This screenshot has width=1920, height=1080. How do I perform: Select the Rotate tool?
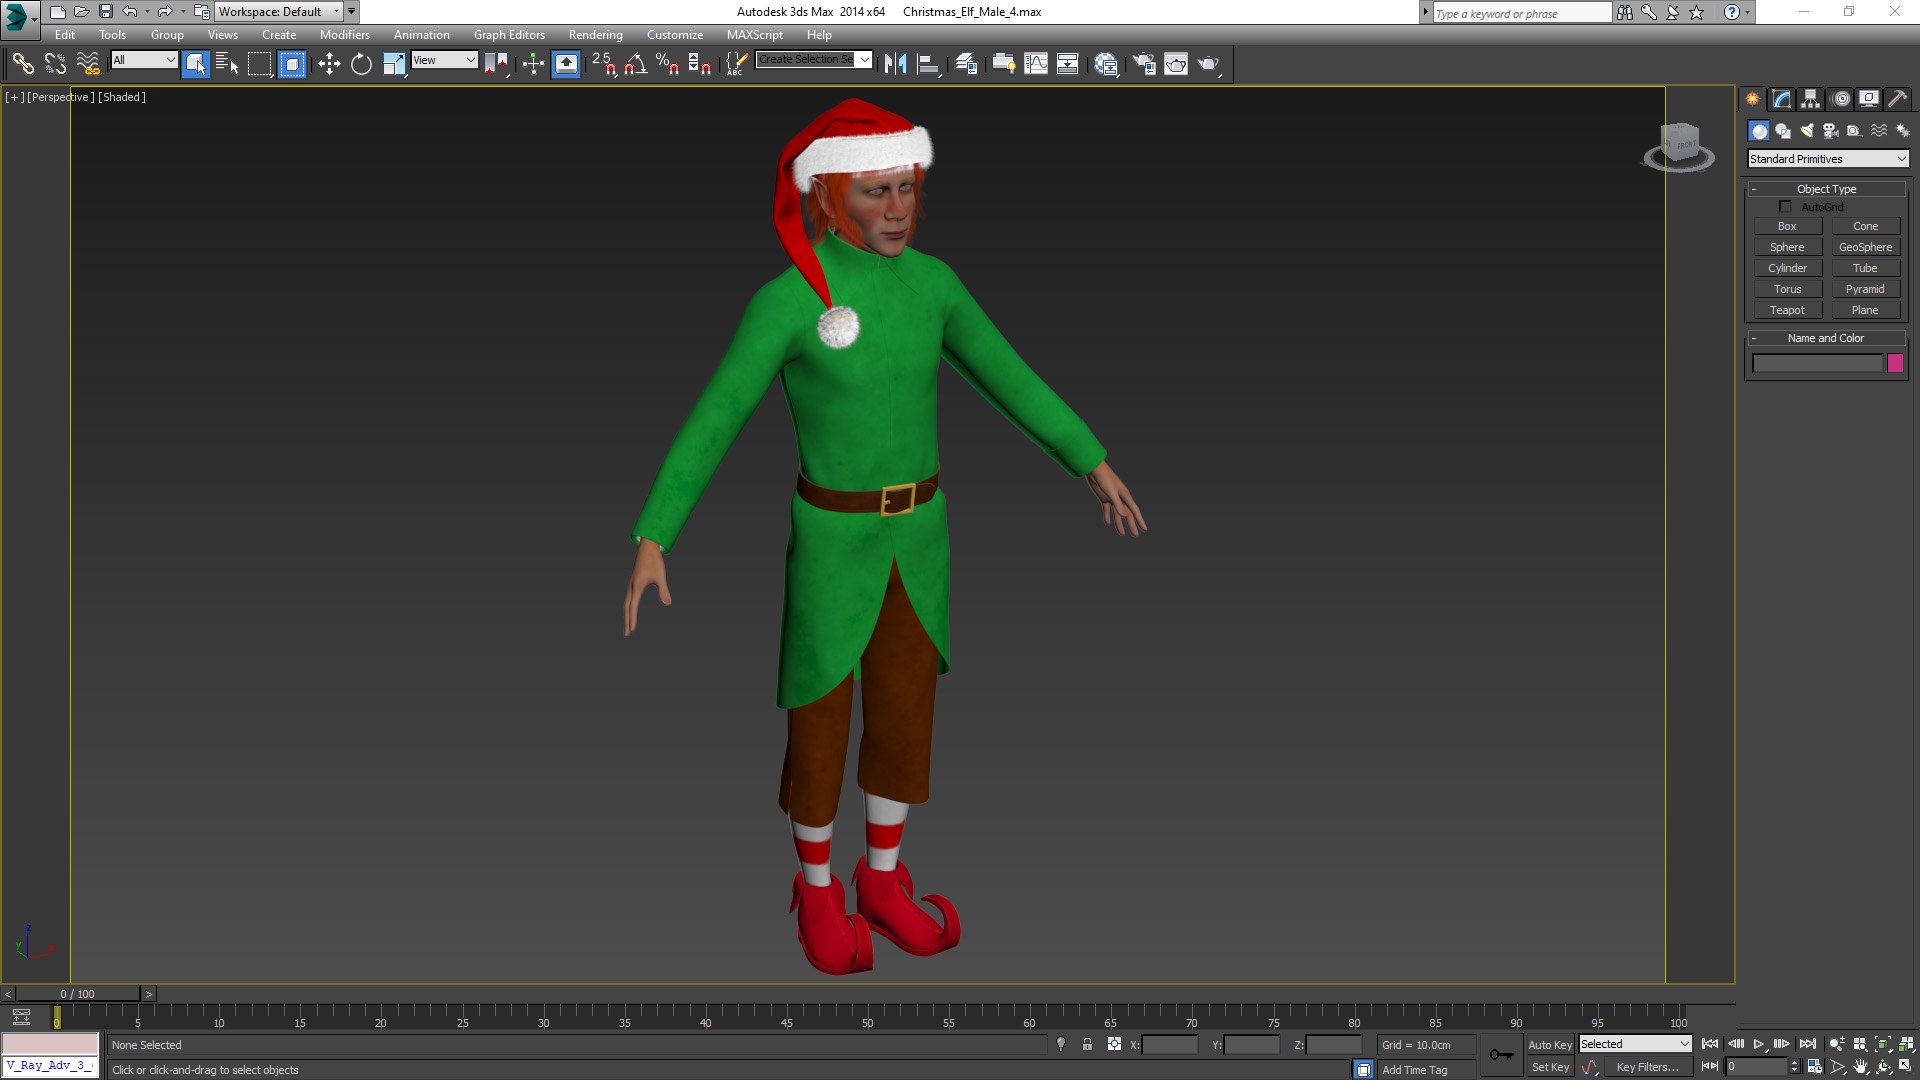(x=361, y=64)
